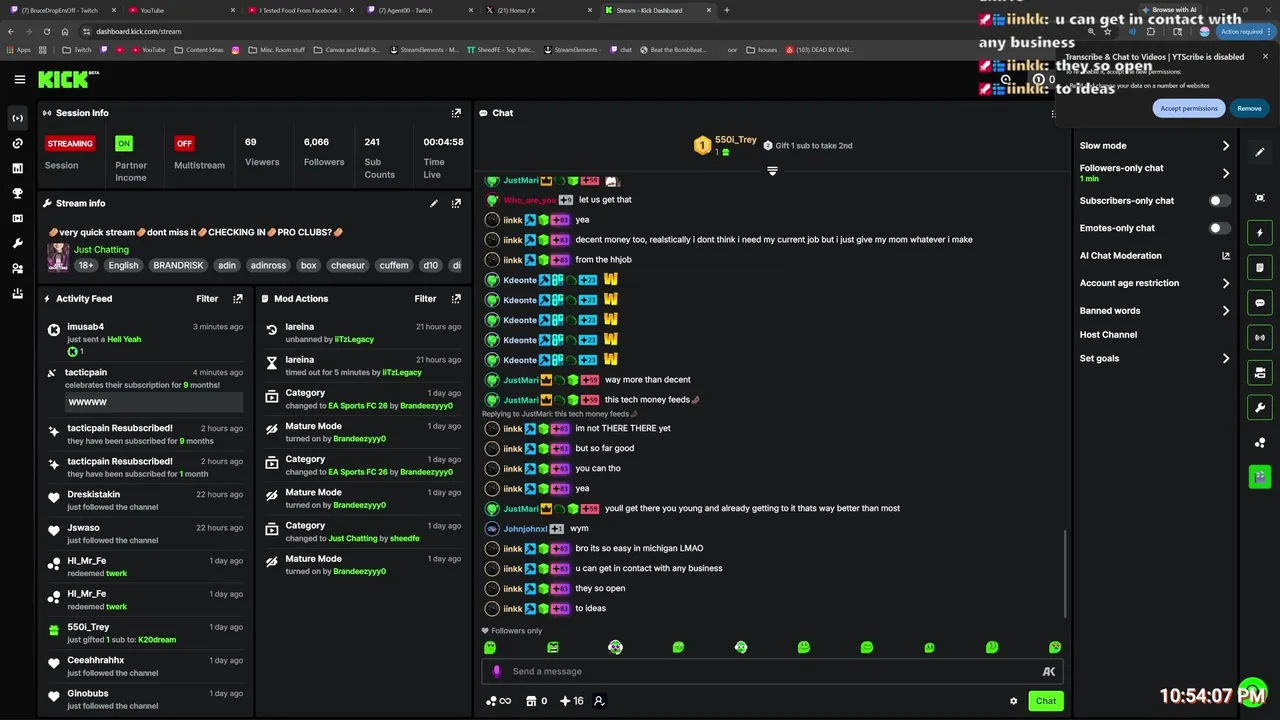1280x720 pixels.
Task: Click the green Chat send button
Action: [1046, 701]
